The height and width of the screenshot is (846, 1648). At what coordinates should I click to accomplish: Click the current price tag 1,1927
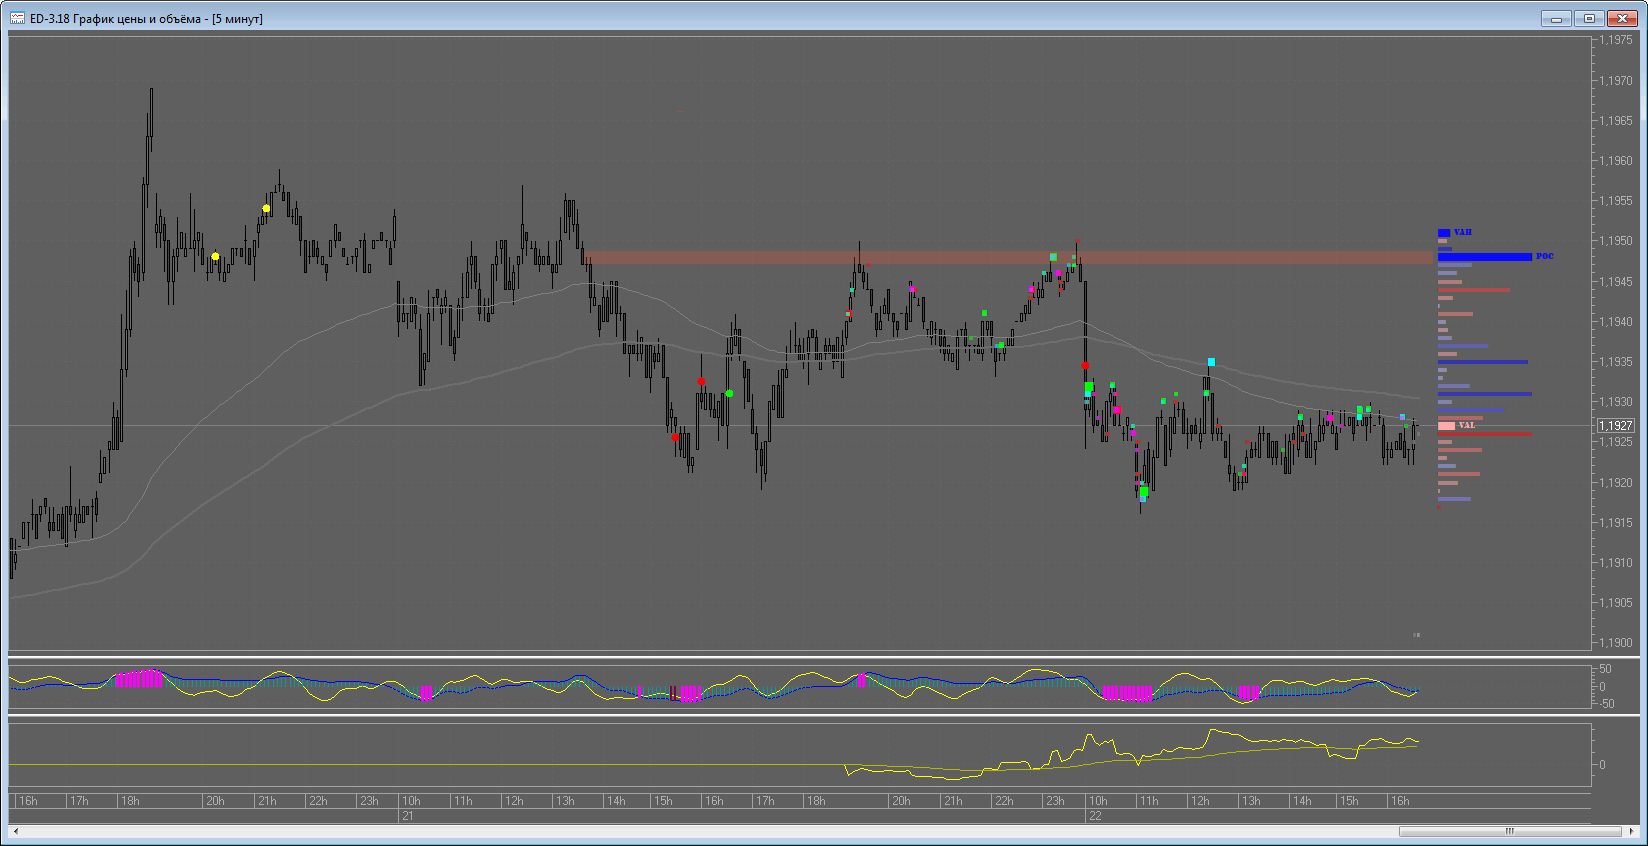coord(1615,426)
